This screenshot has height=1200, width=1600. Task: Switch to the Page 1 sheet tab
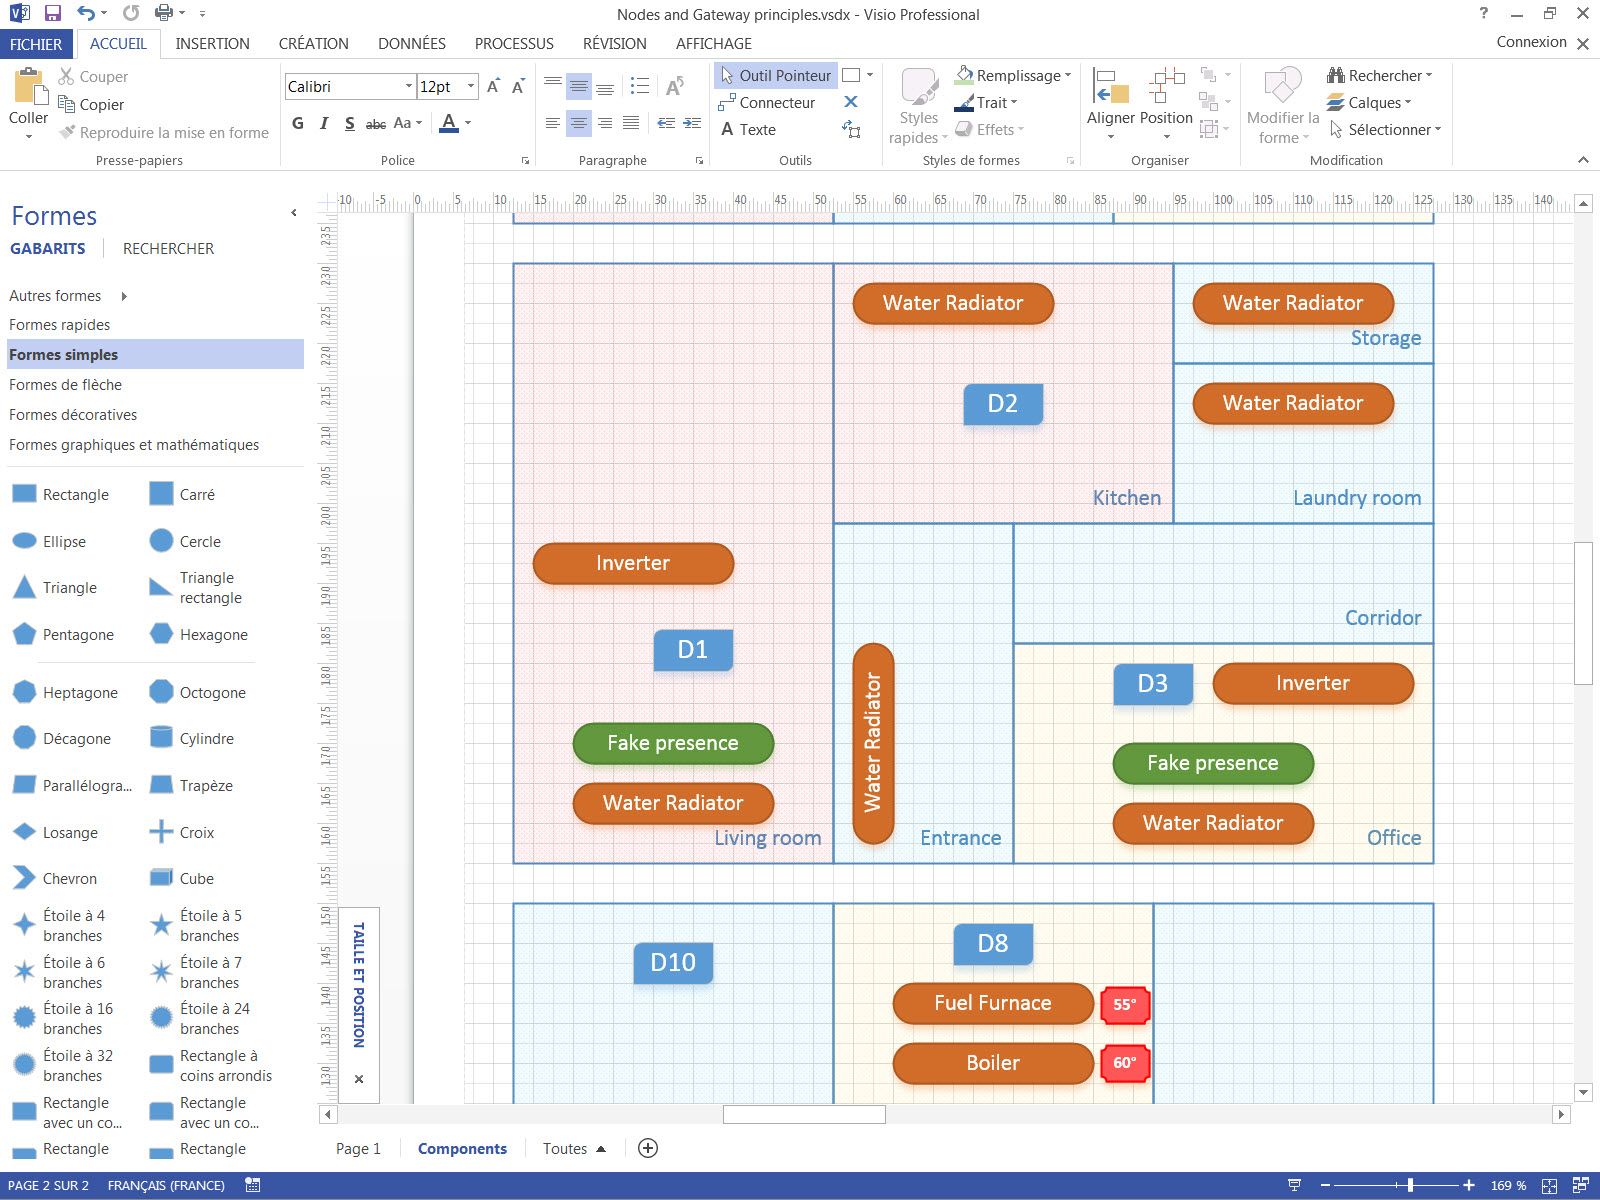358,1148
